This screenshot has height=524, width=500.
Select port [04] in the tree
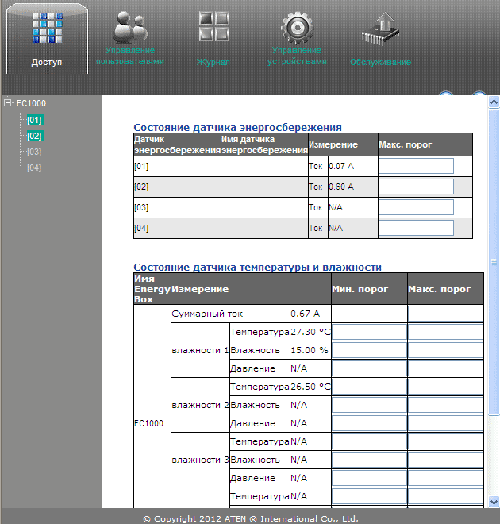pyautogui.click(x=34, y=167)
